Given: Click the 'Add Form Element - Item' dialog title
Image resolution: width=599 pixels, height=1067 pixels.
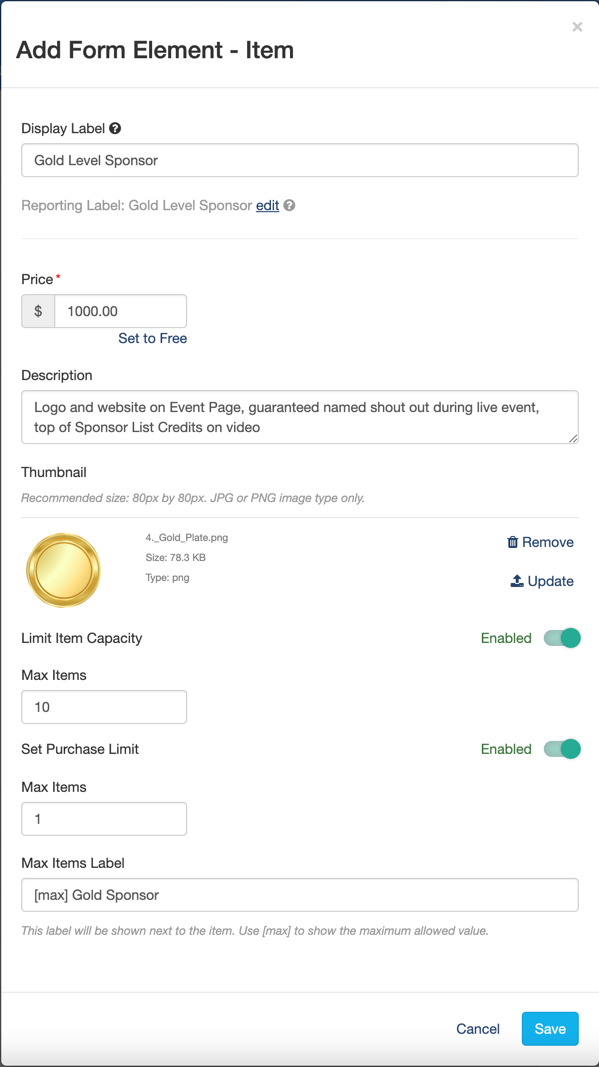Looking at the screenshot, I should coord(155,50).
